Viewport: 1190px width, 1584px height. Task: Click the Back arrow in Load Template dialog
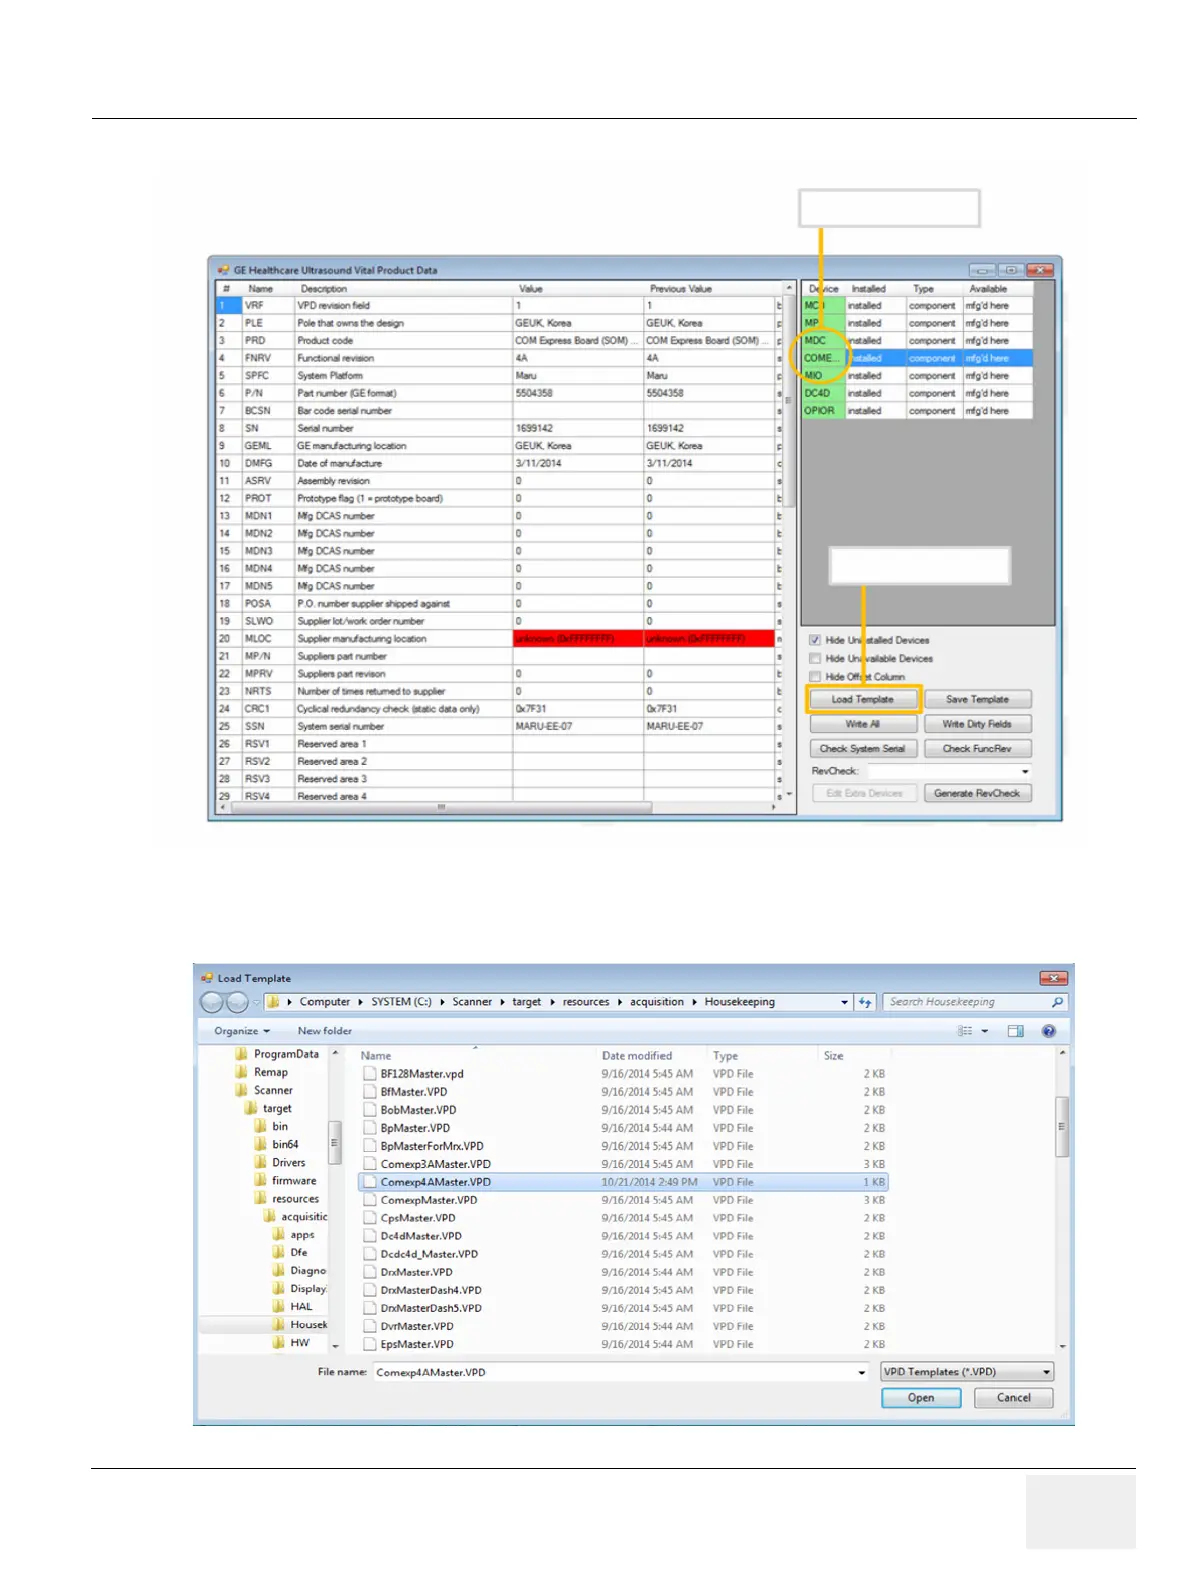click(x=211, y=1002)
